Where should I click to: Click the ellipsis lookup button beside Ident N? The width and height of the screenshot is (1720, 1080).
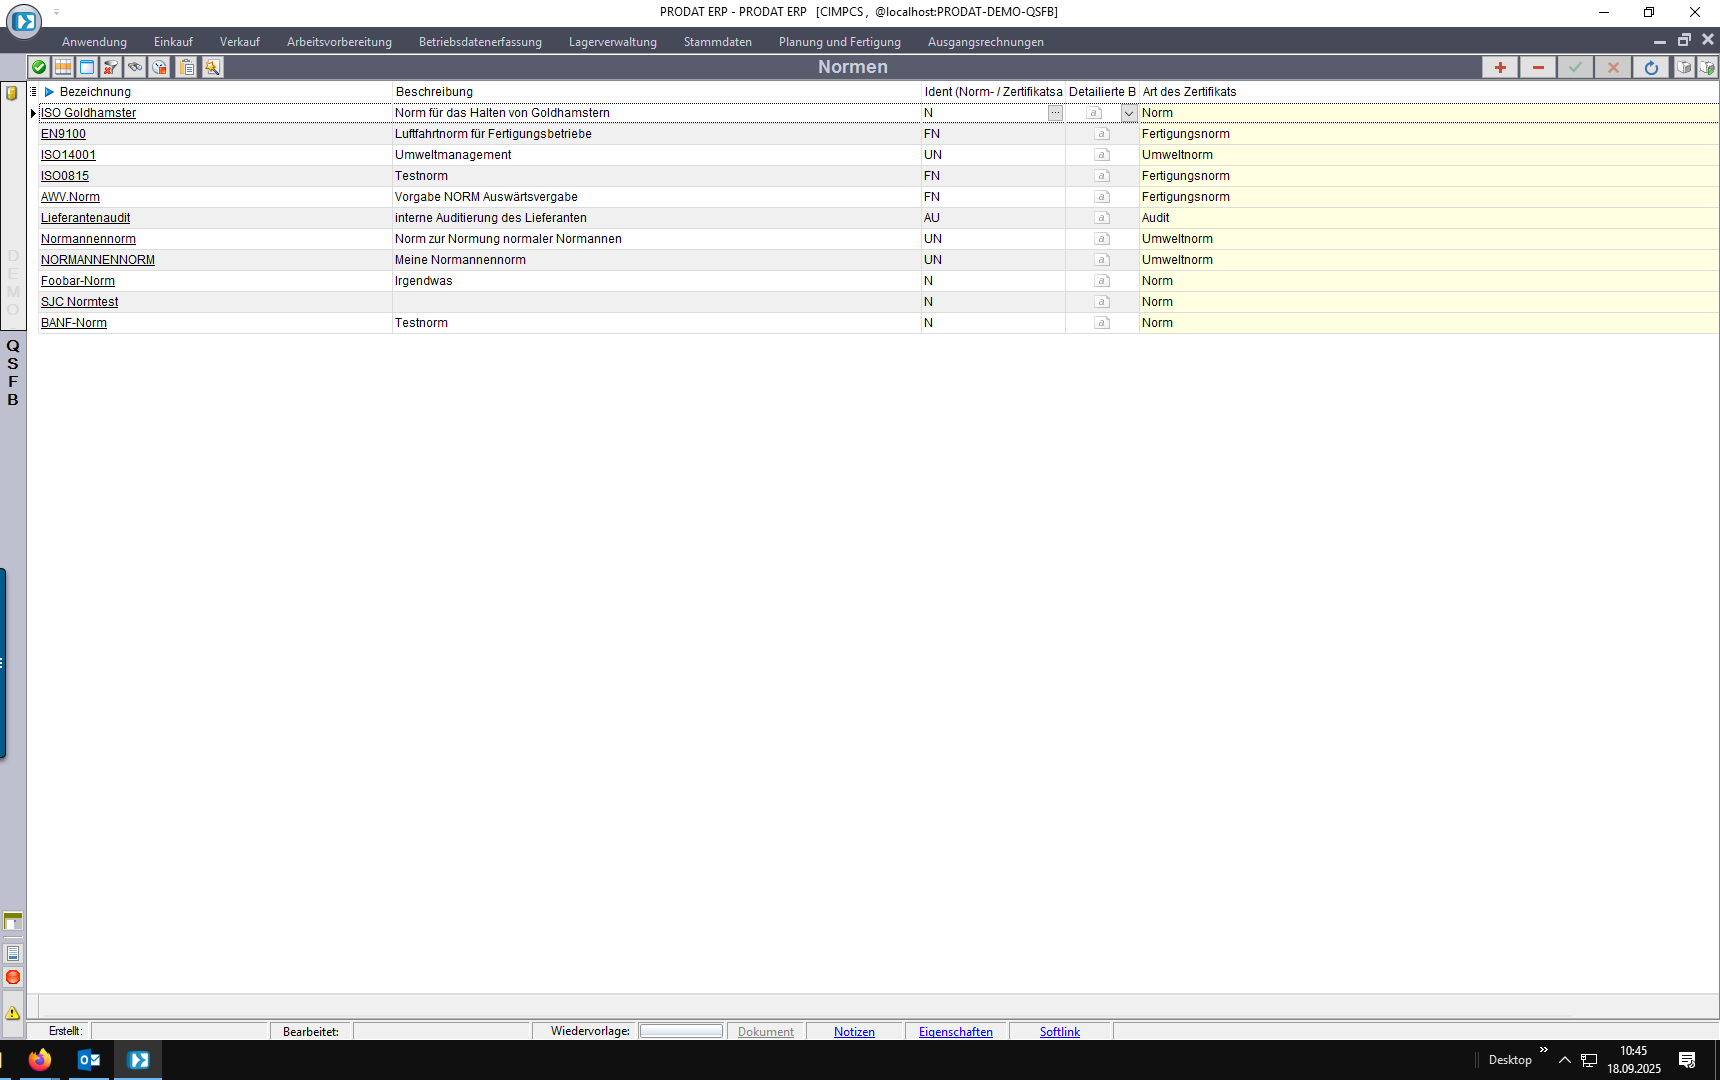[x=1055, y=113]
